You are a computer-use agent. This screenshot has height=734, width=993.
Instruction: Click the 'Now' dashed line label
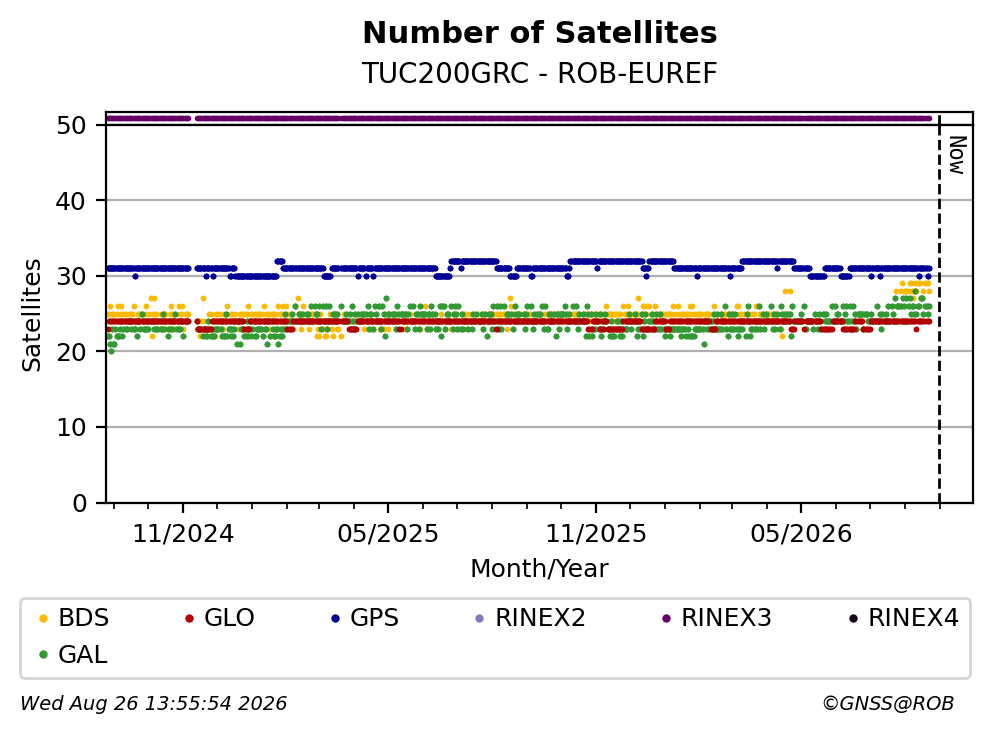pyautogui.click(x=957, y=155)
